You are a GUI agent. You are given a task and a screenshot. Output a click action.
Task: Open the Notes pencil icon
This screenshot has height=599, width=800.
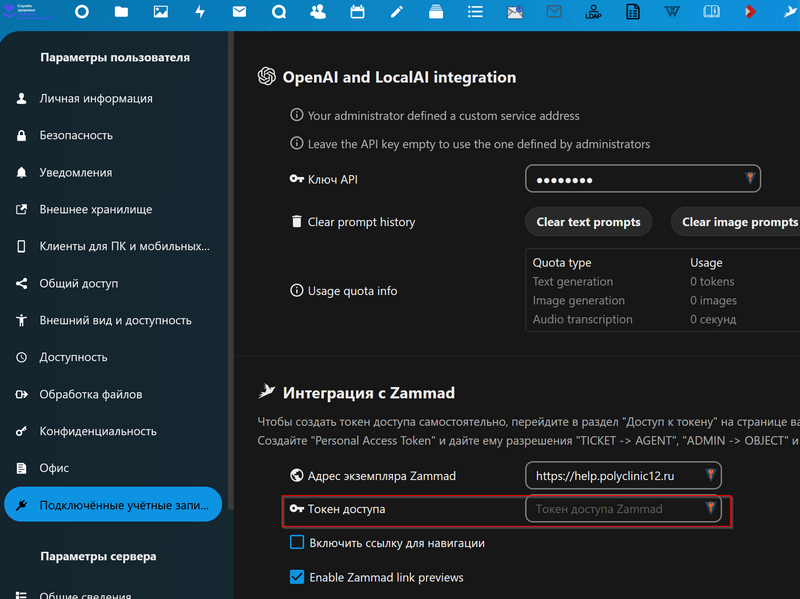pyautogui.click(x=397, y=12)
